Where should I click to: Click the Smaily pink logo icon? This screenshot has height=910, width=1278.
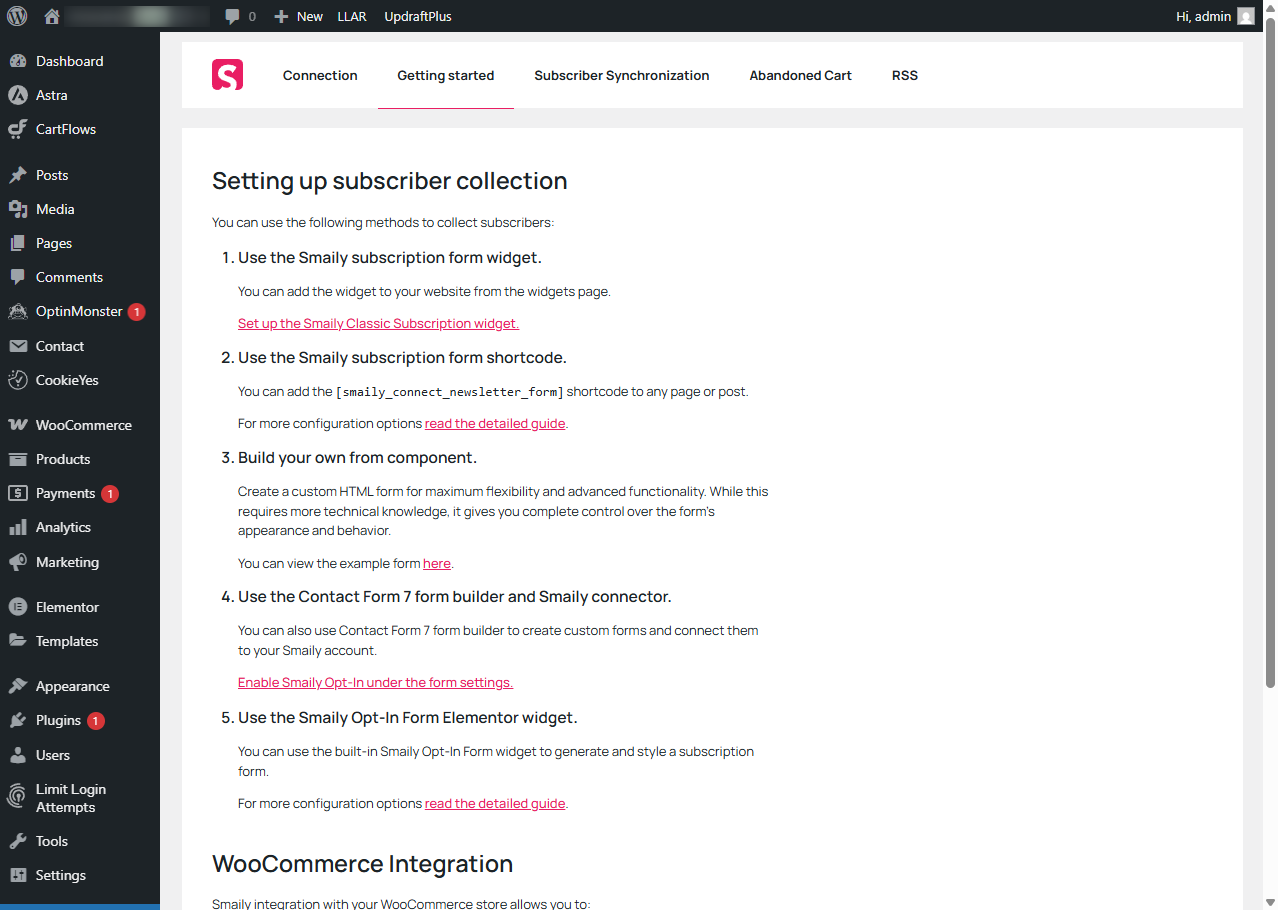227,75
